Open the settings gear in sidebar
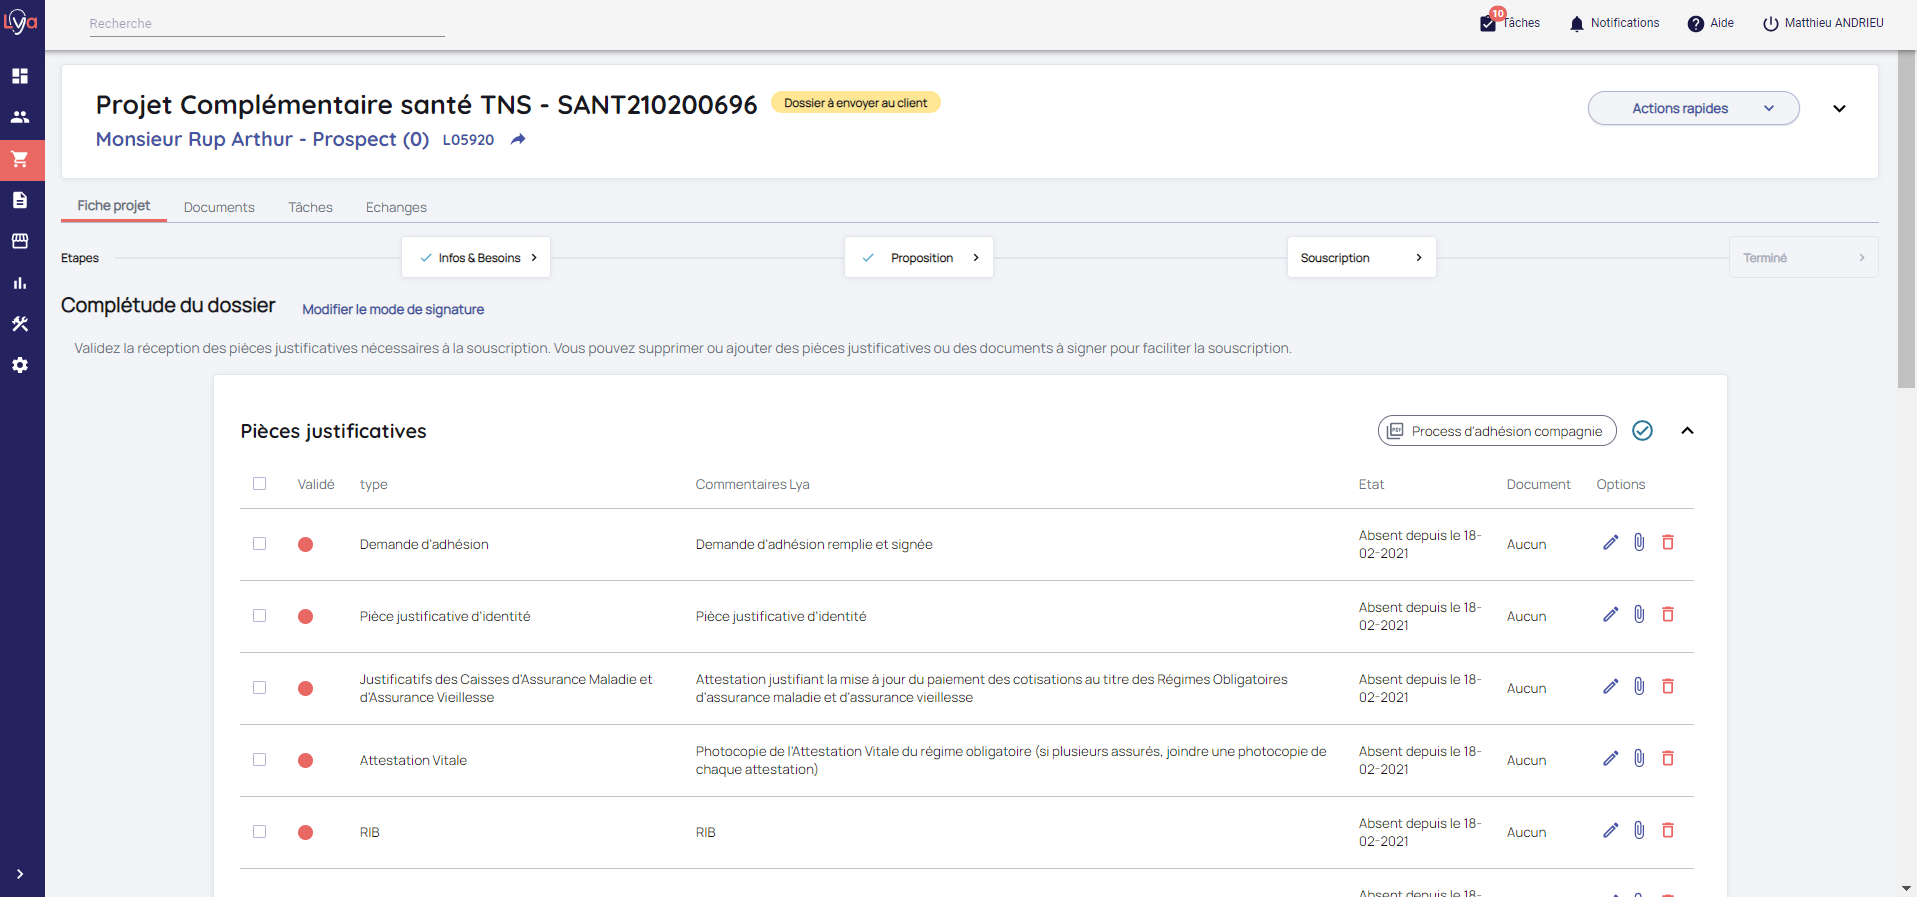Screen dimensions: 1917x897 coord(20,365)
